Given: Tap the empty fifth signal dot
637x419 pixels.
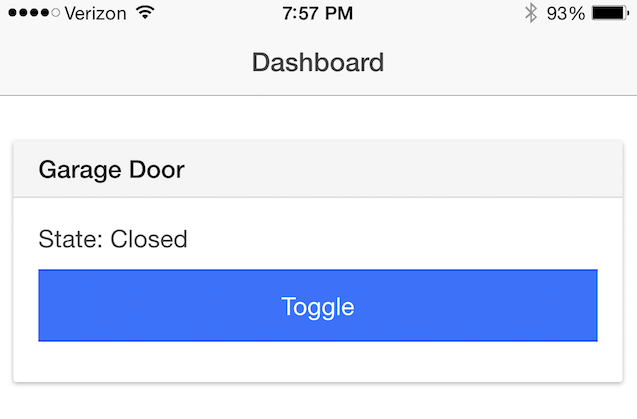Looking at the screenshot, I should [x=56, y=13].
